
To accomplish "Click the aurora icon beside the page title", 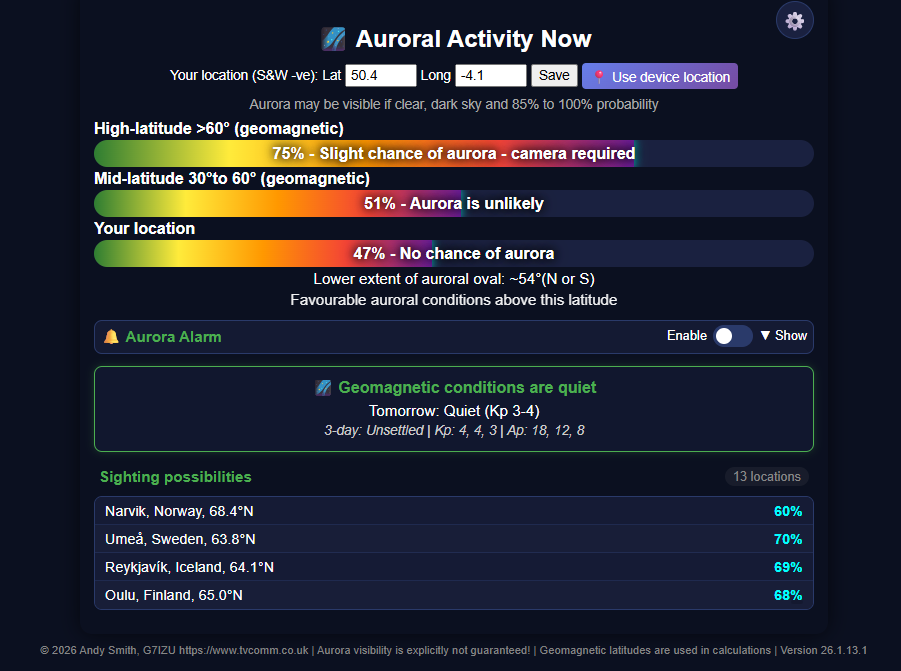I will [x=333, y=39].
